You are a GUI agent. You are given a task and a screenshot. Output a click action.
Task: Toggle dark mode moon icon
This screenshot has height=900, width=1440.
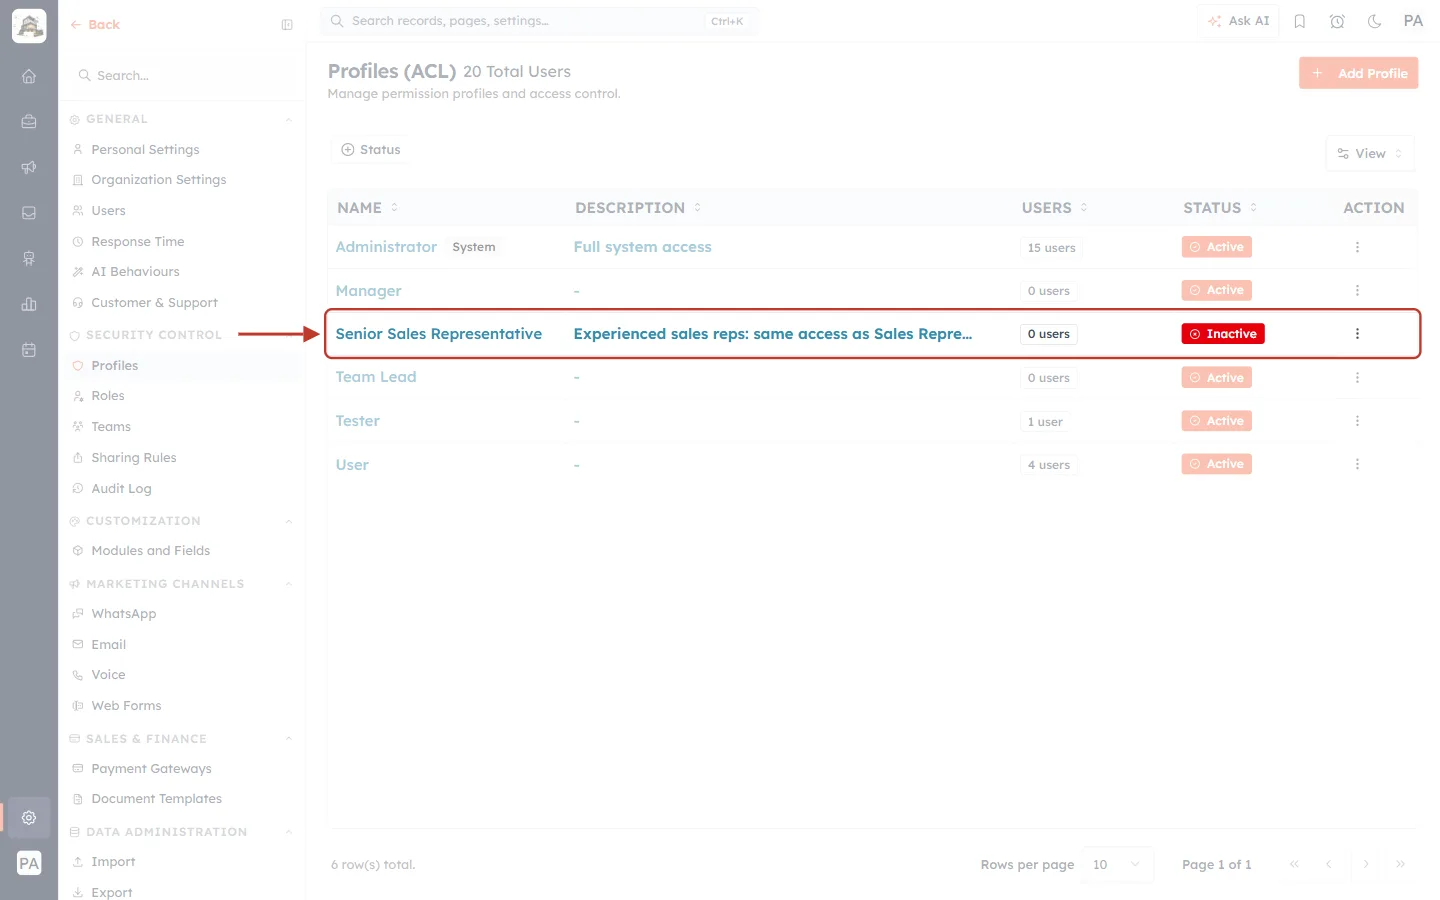(1375, 21)
